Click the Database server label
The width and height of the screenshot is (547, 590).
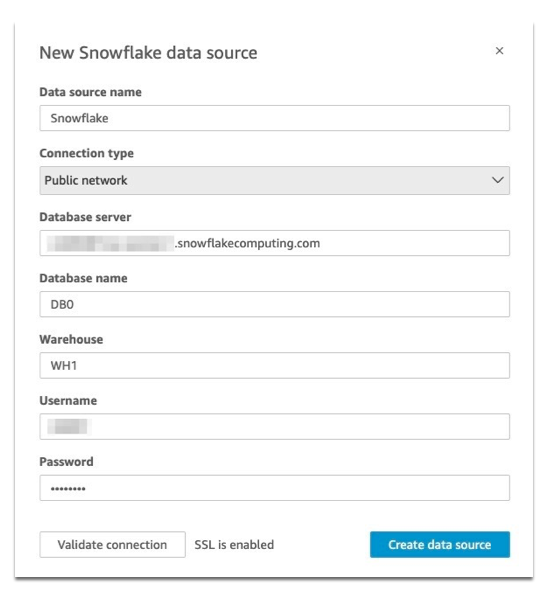coord(85,217)
